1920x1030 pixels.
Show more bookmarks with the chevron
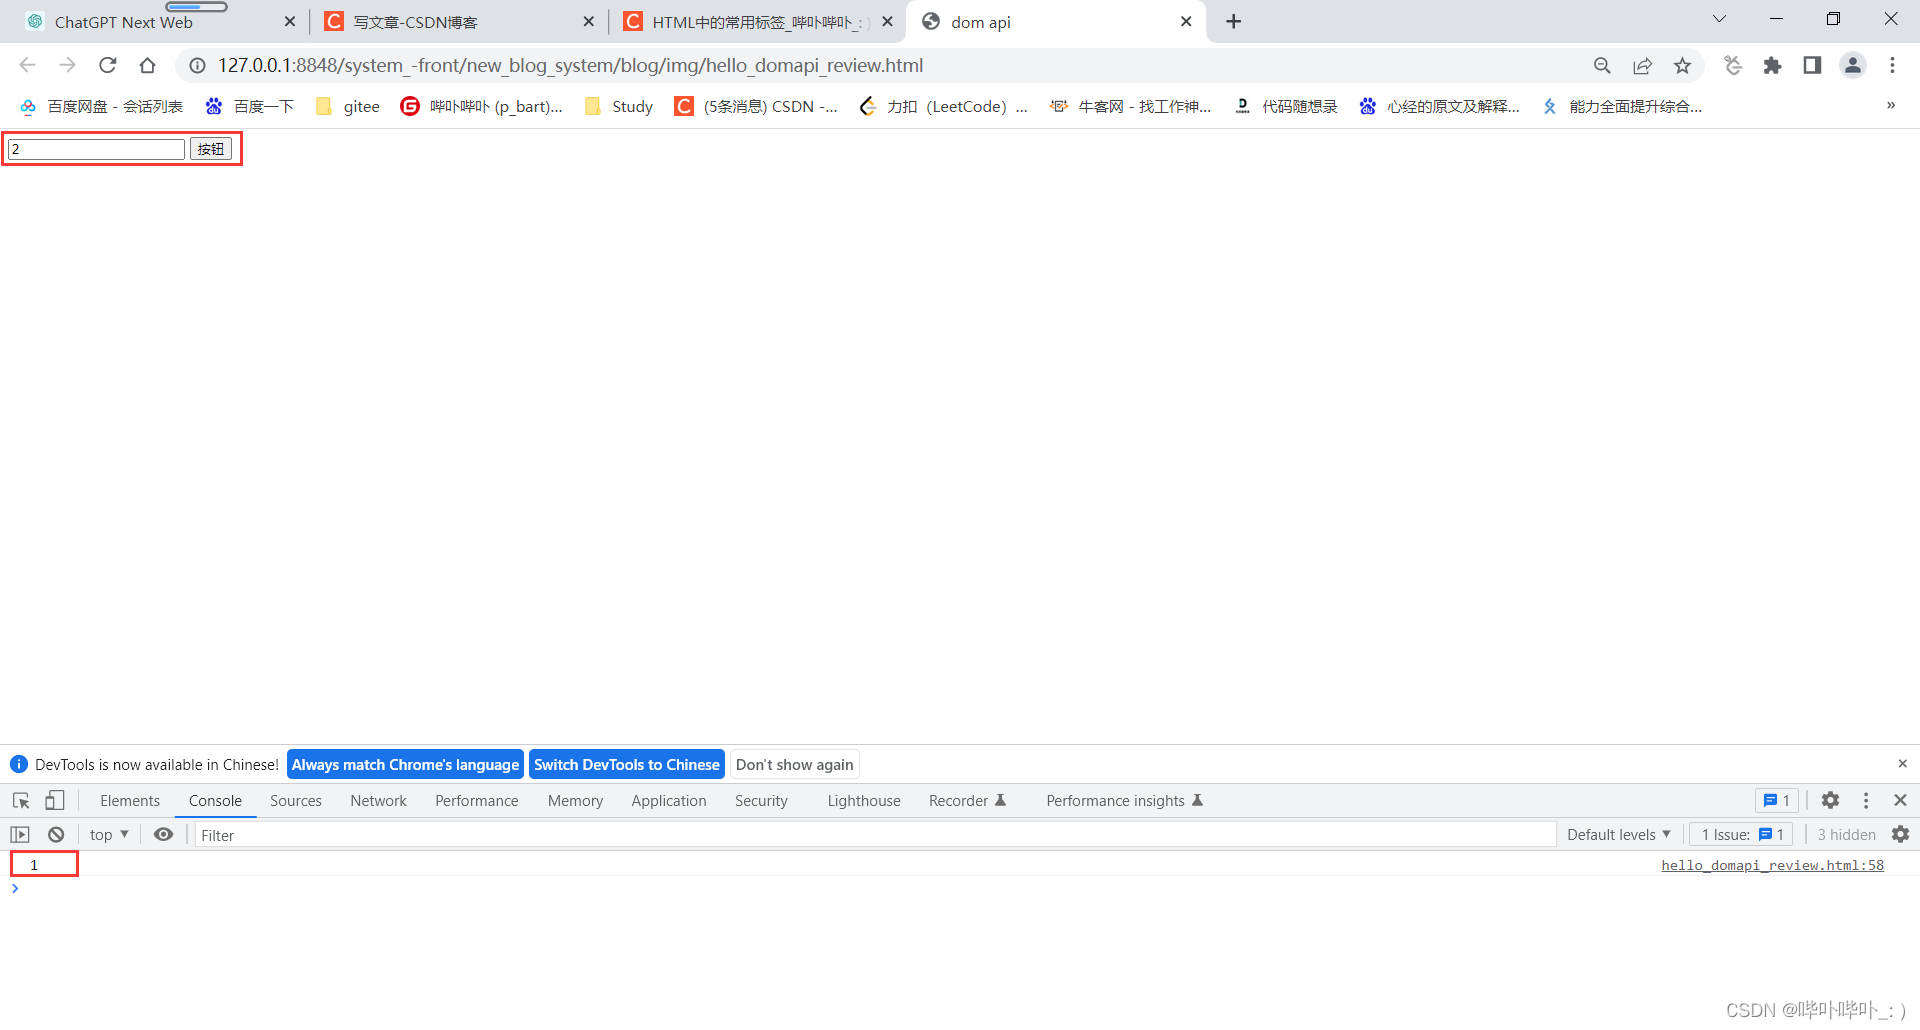tap(1890, 105)
